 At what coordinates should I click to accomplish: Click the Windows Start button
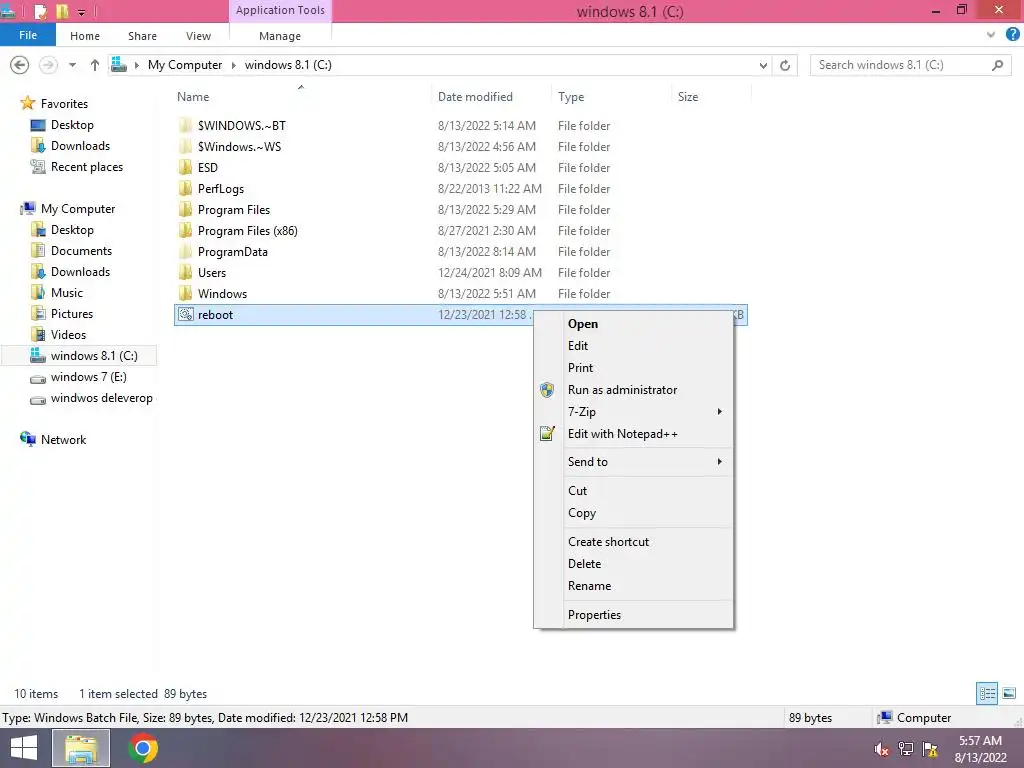(24, 748)
